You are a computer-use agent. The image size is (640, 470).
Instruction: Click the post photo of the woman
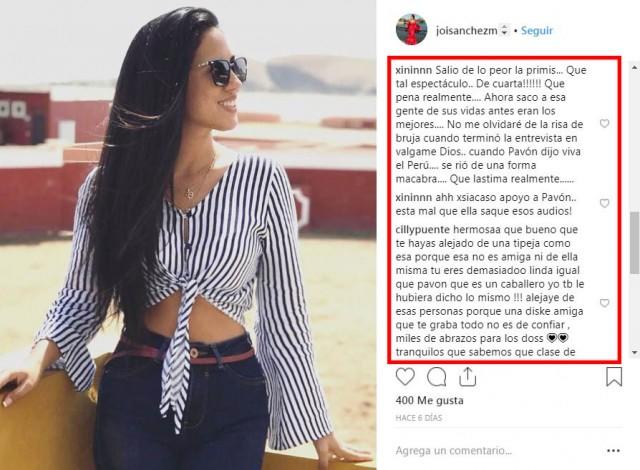tap(188, 235)
